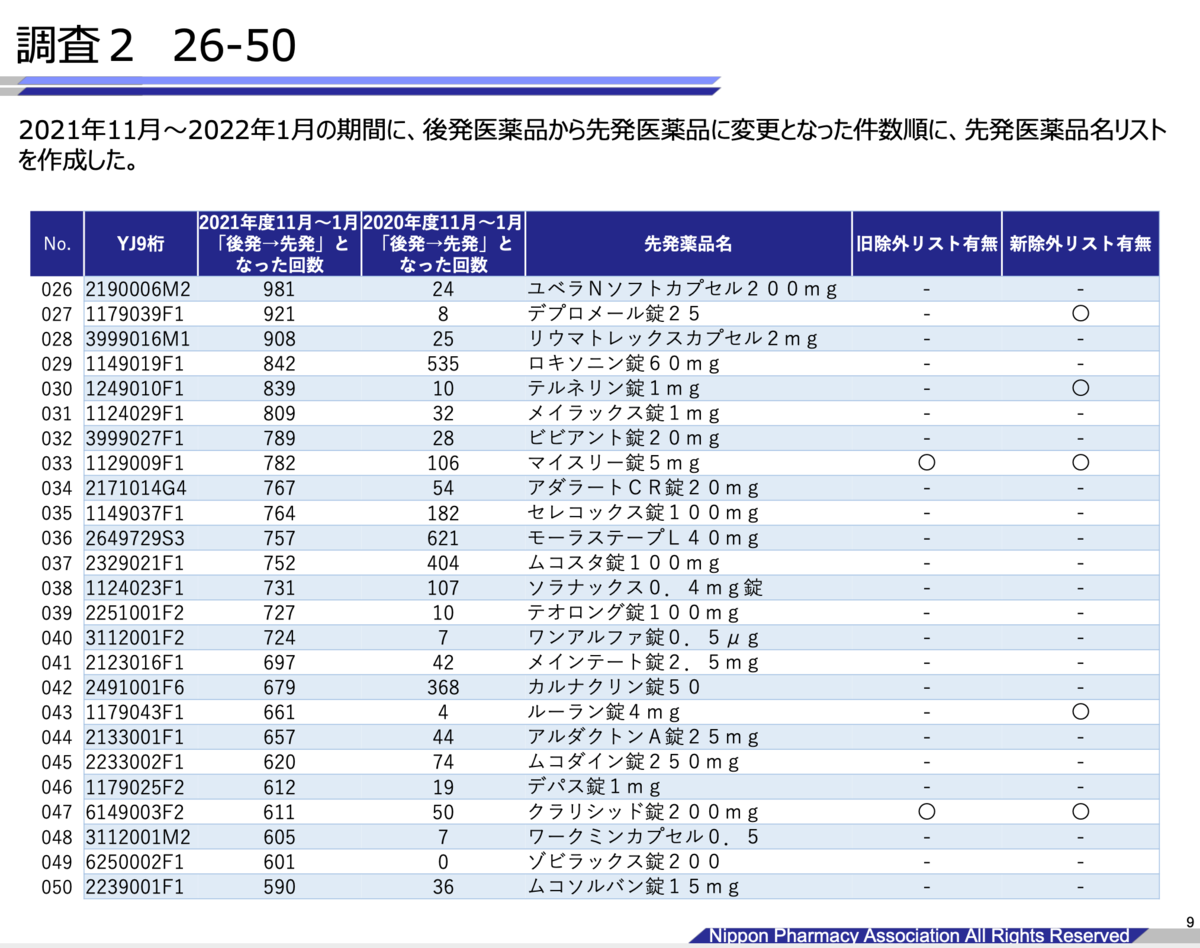Click the '先発薬品名' column header
The height and width of the screenshot is (948, 1200).
point(687,243)
